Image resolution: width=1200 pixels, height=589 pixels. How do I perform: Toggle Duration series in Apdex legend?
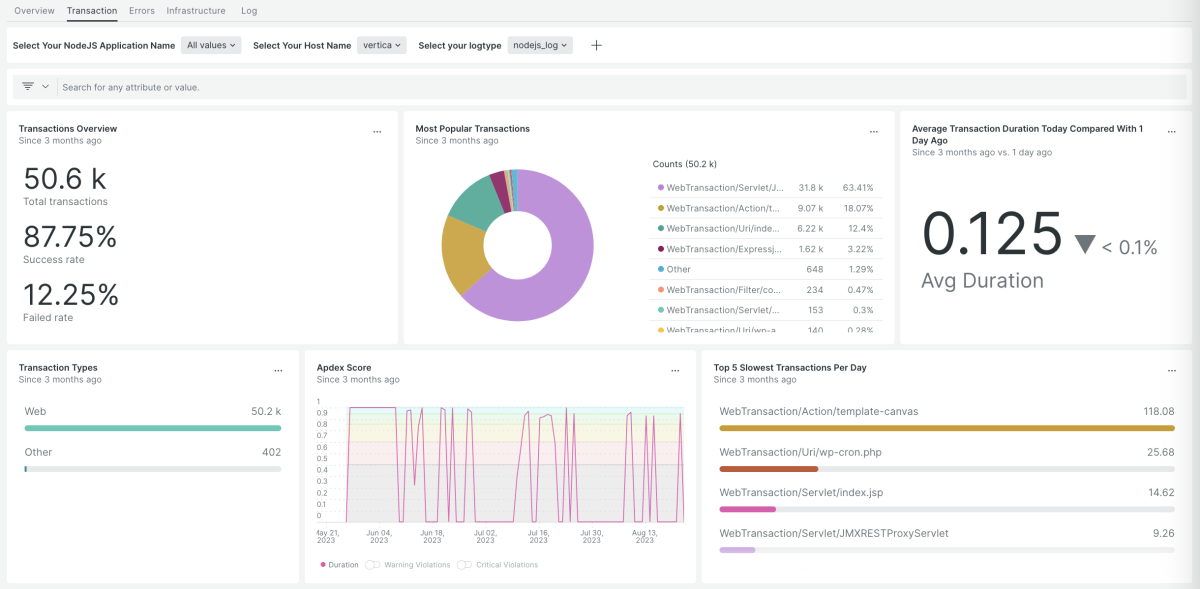pos(340,565)
